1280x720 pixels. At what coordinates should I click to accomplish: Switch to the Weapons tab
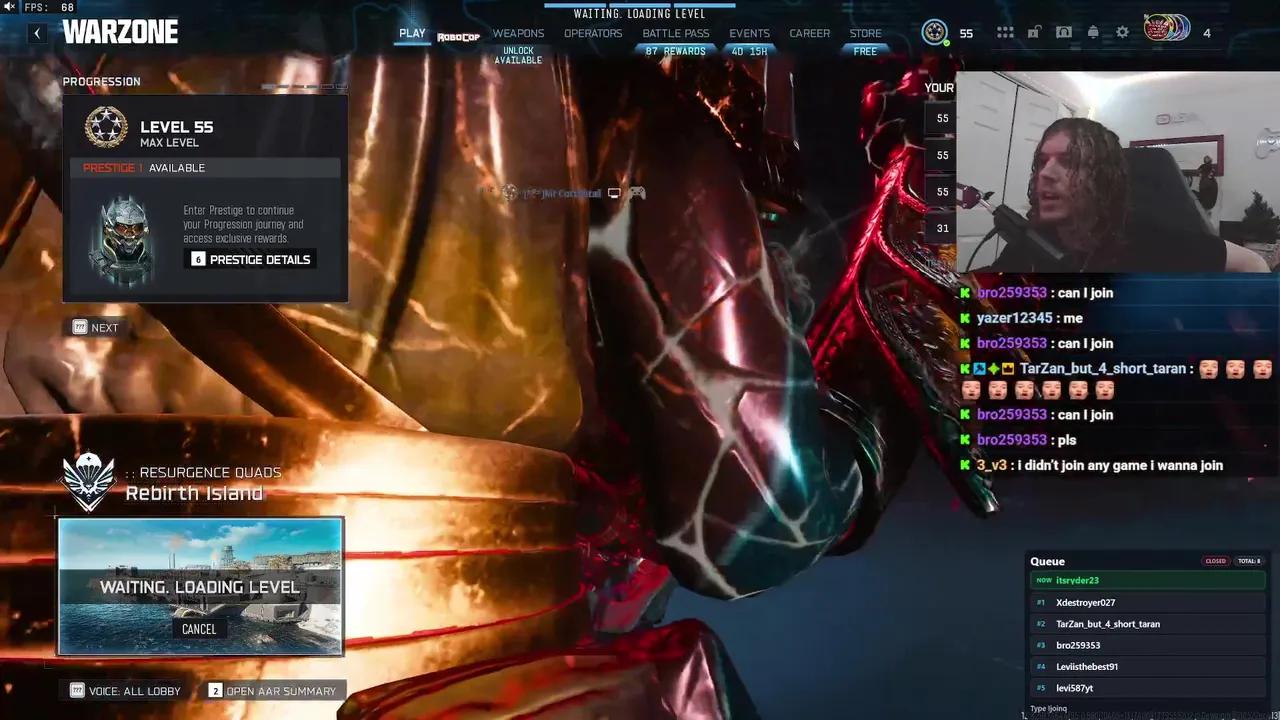[518, 33]
